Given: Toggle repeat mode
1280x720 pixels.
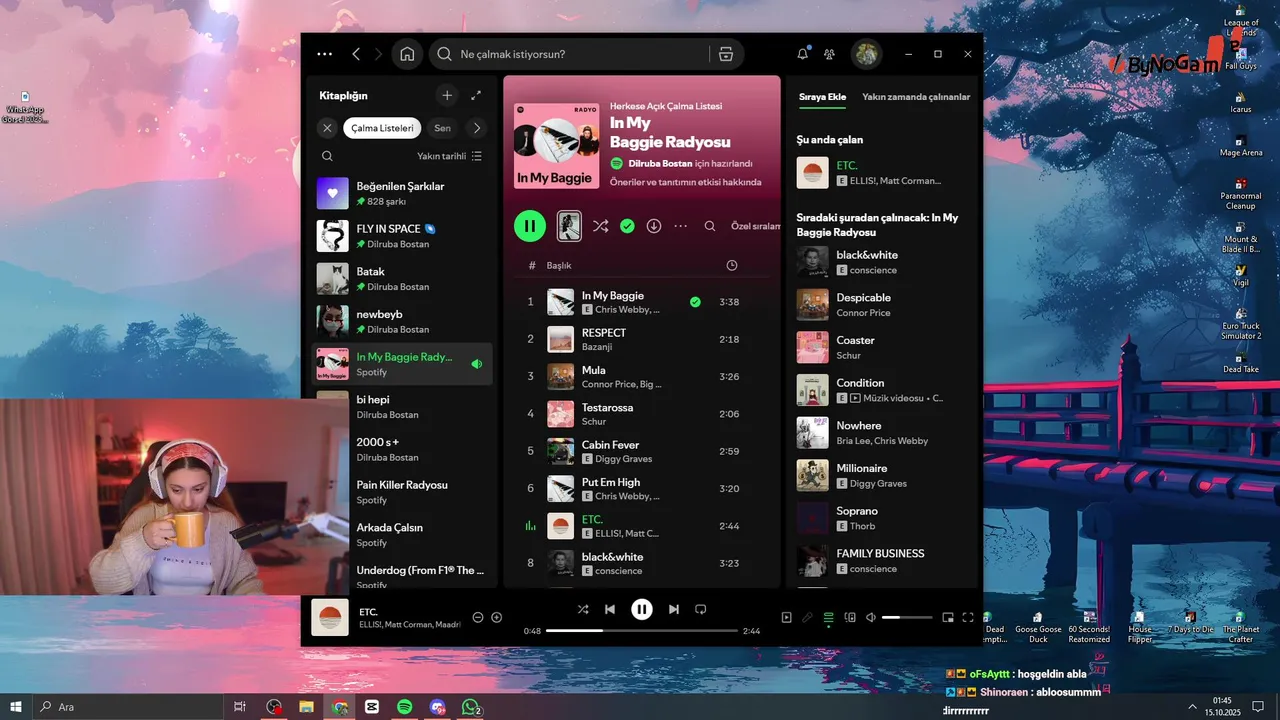Looking at the screenshot, I should coord(701,609).
